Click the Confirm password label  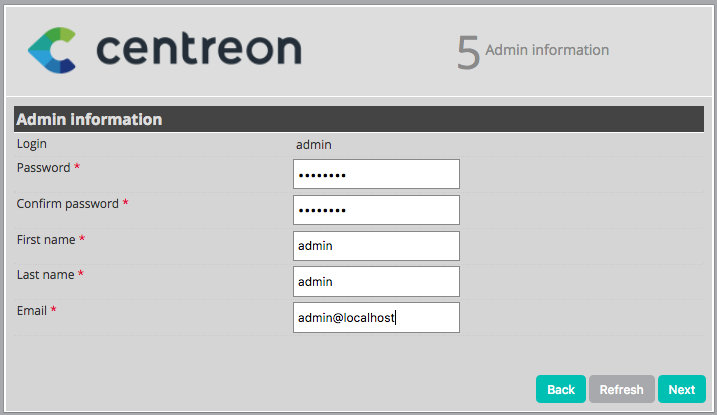click(67, 204)
